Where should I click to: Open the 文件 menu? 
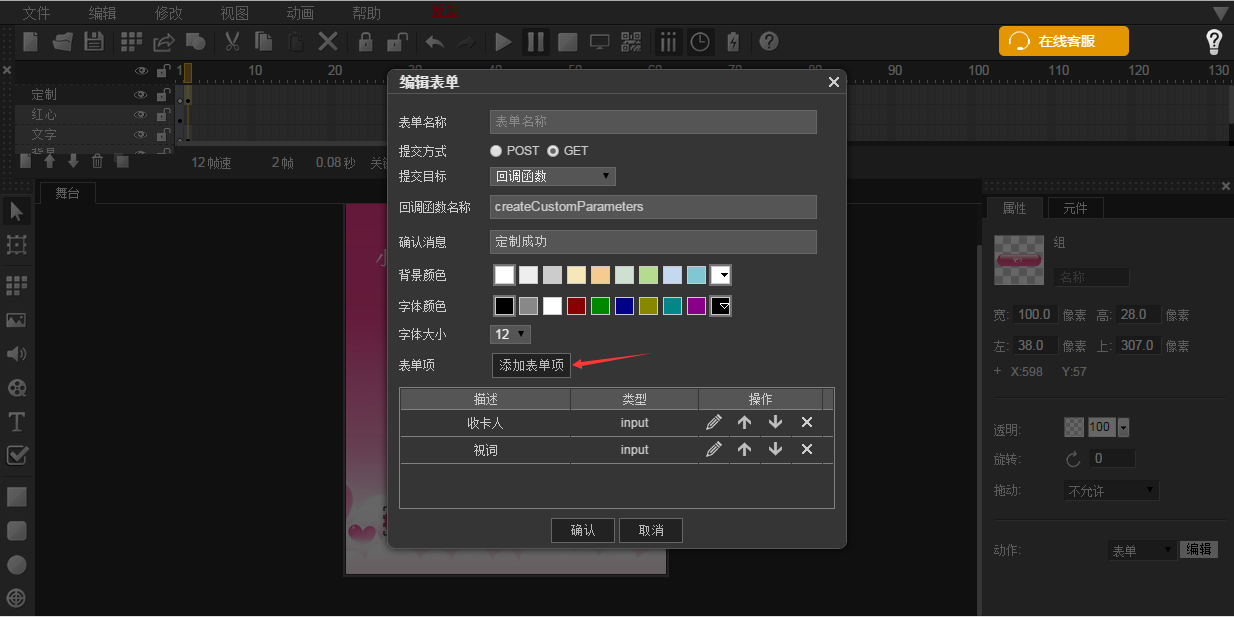tap(38, 13)
